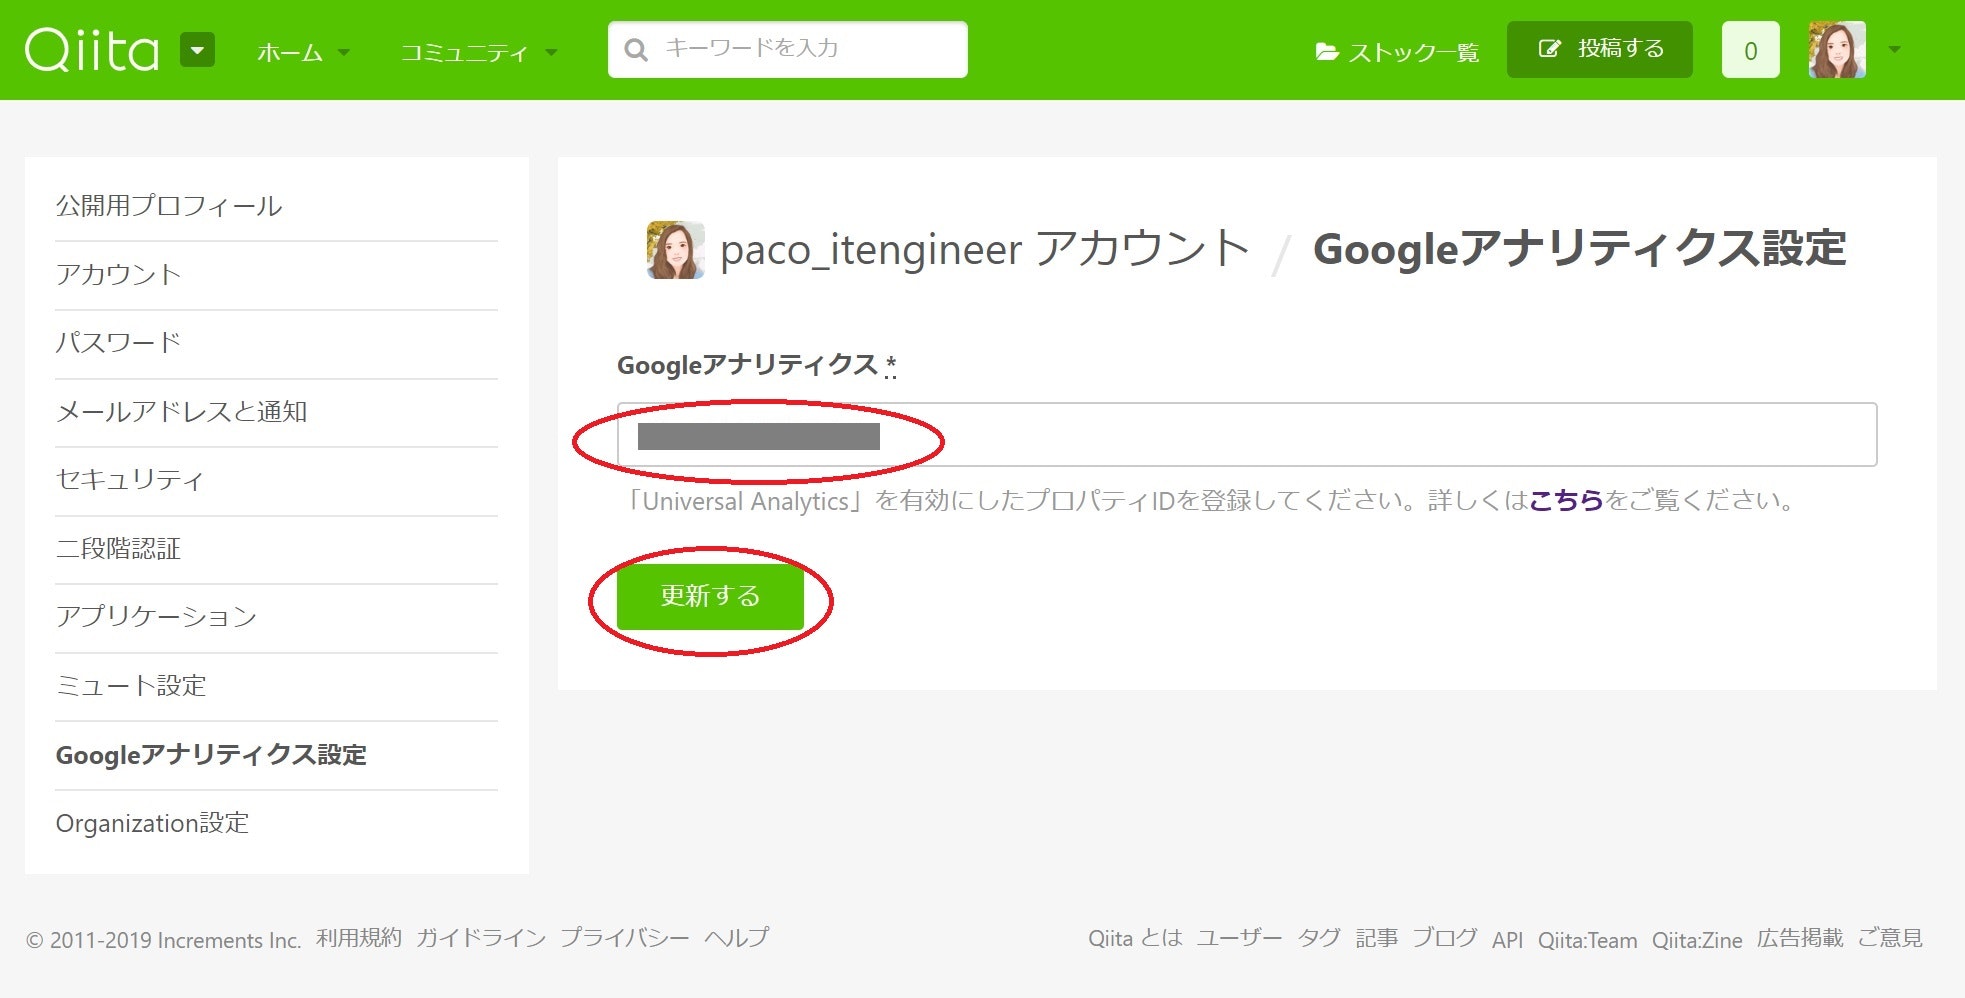Open 記事 footer link

[x=1377, y=939]
